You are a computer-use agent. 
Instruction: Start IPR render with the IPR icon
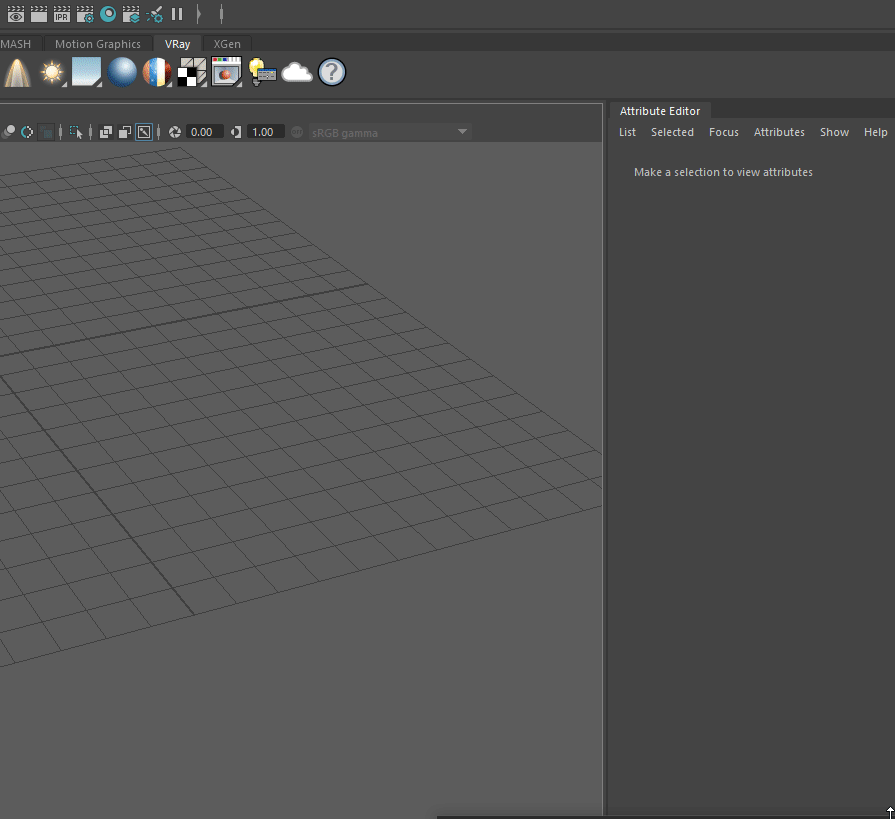click(62, 14)
